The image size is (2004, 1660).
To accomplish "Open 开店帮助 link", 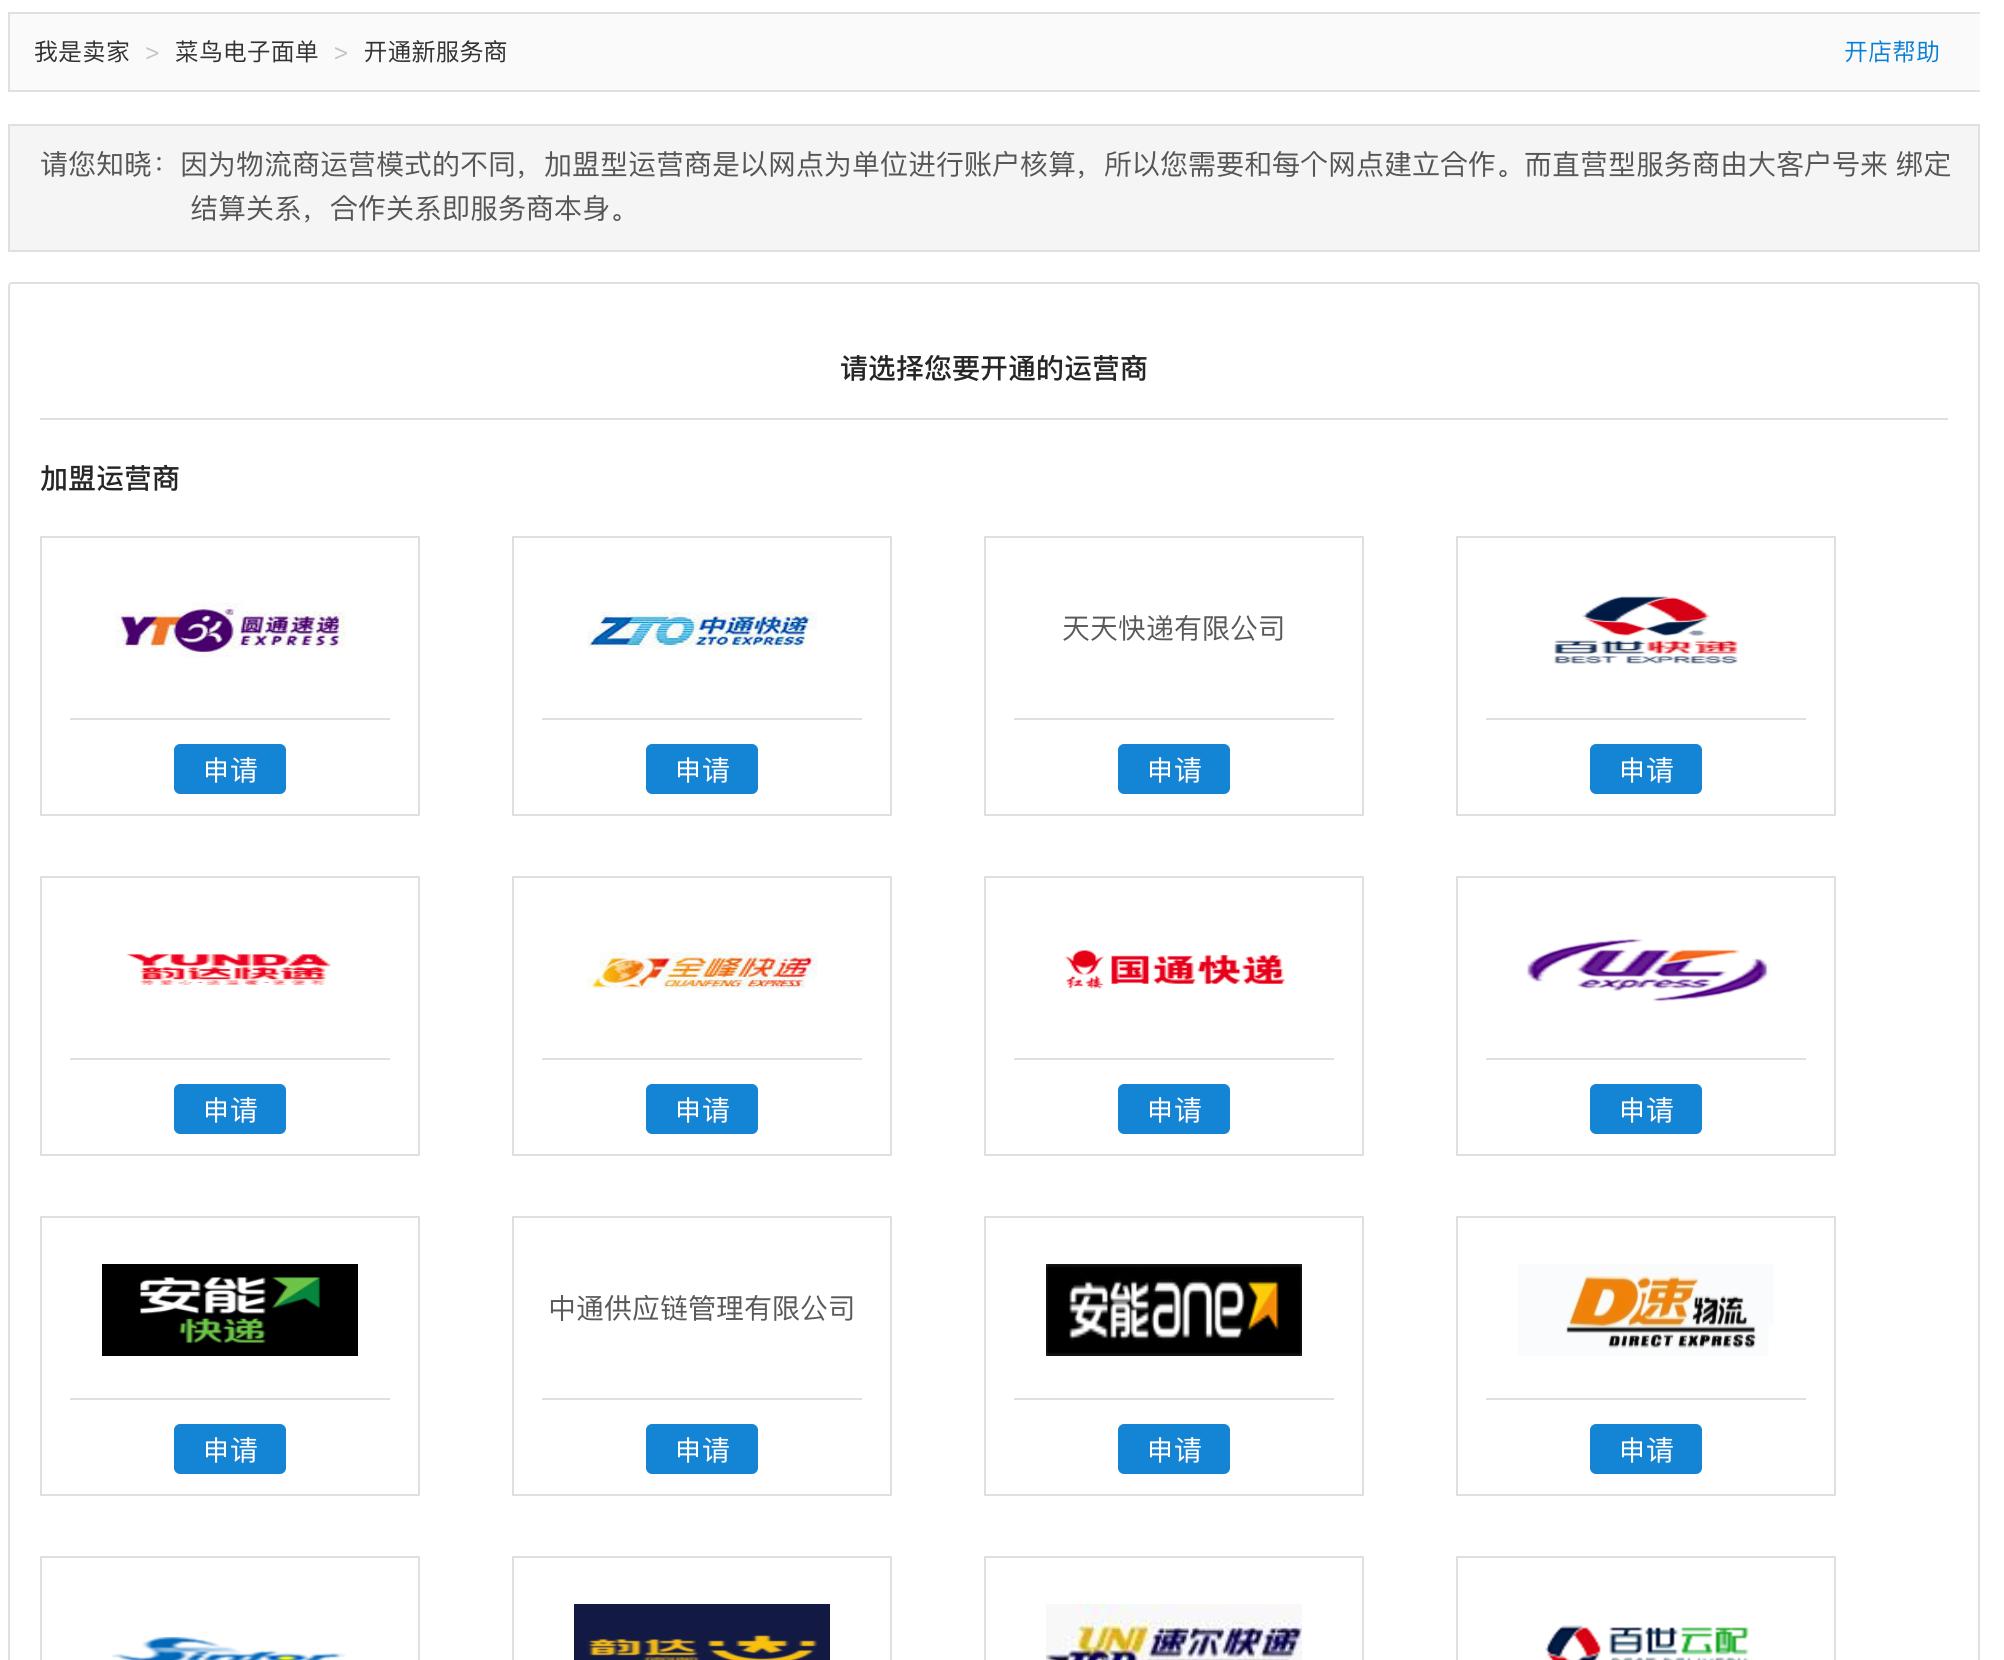I will coord(1893,52).
